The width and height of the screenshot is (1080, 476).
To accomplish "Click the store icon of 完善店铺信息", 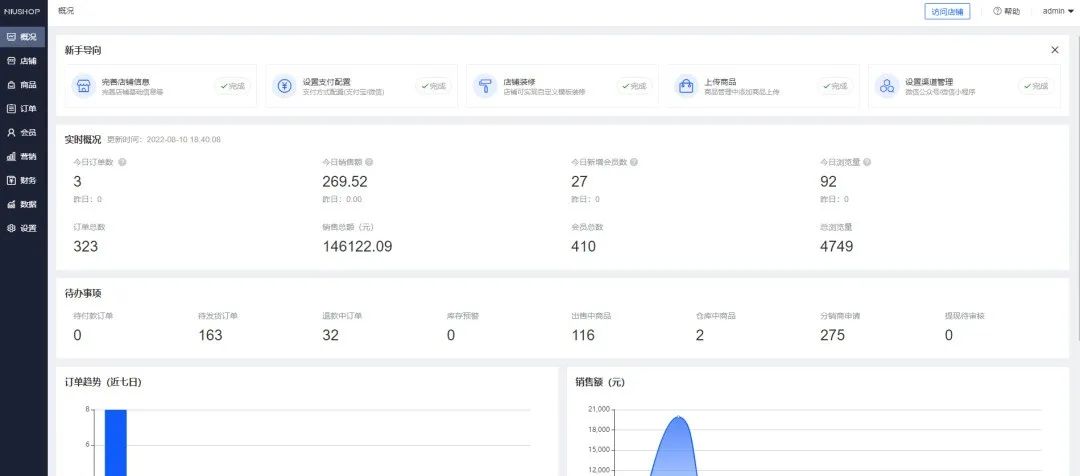I will pyautogui.click(x=83, y=86).
